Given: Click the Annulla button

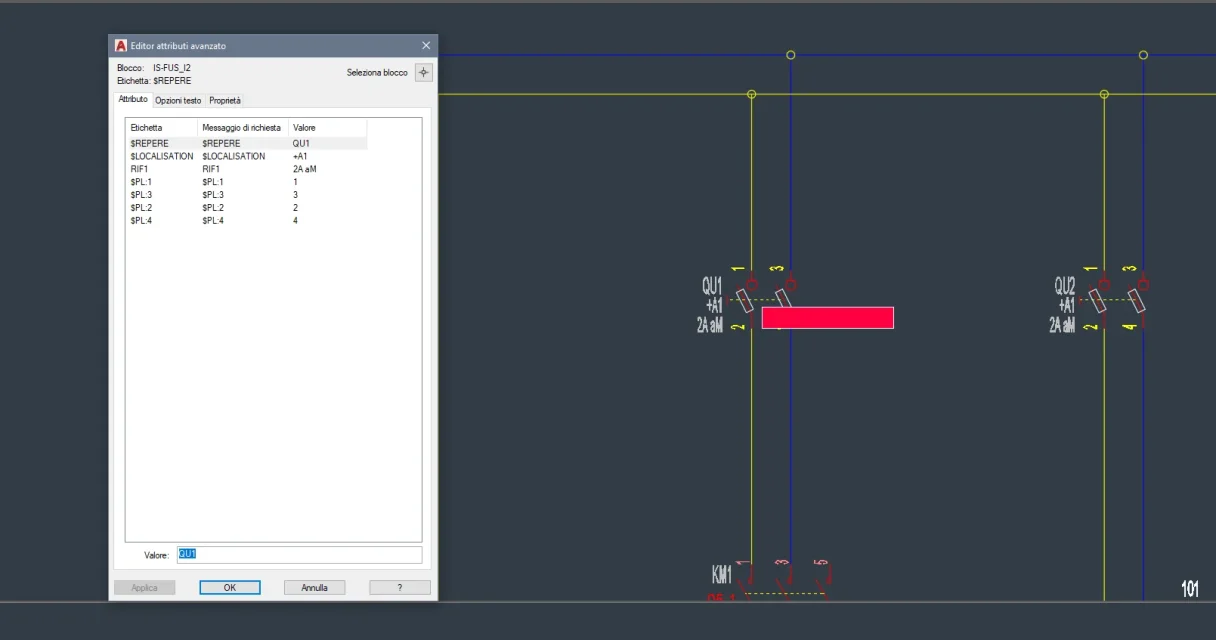Looking at the screenshot, I should point(315,588).
